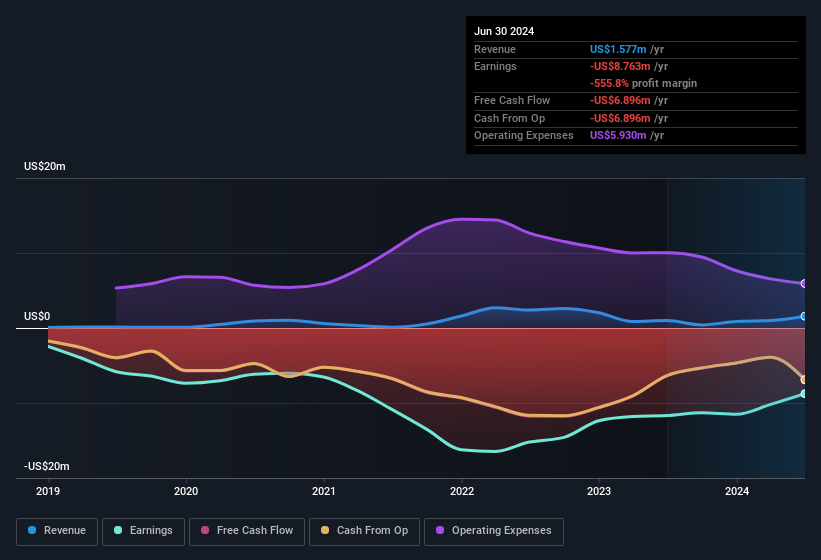Image resolution: width=821 pixels, height=560 pixels.
Task: Toggle the Operating Expenses legend button
Action: click(x=494, y=531)
